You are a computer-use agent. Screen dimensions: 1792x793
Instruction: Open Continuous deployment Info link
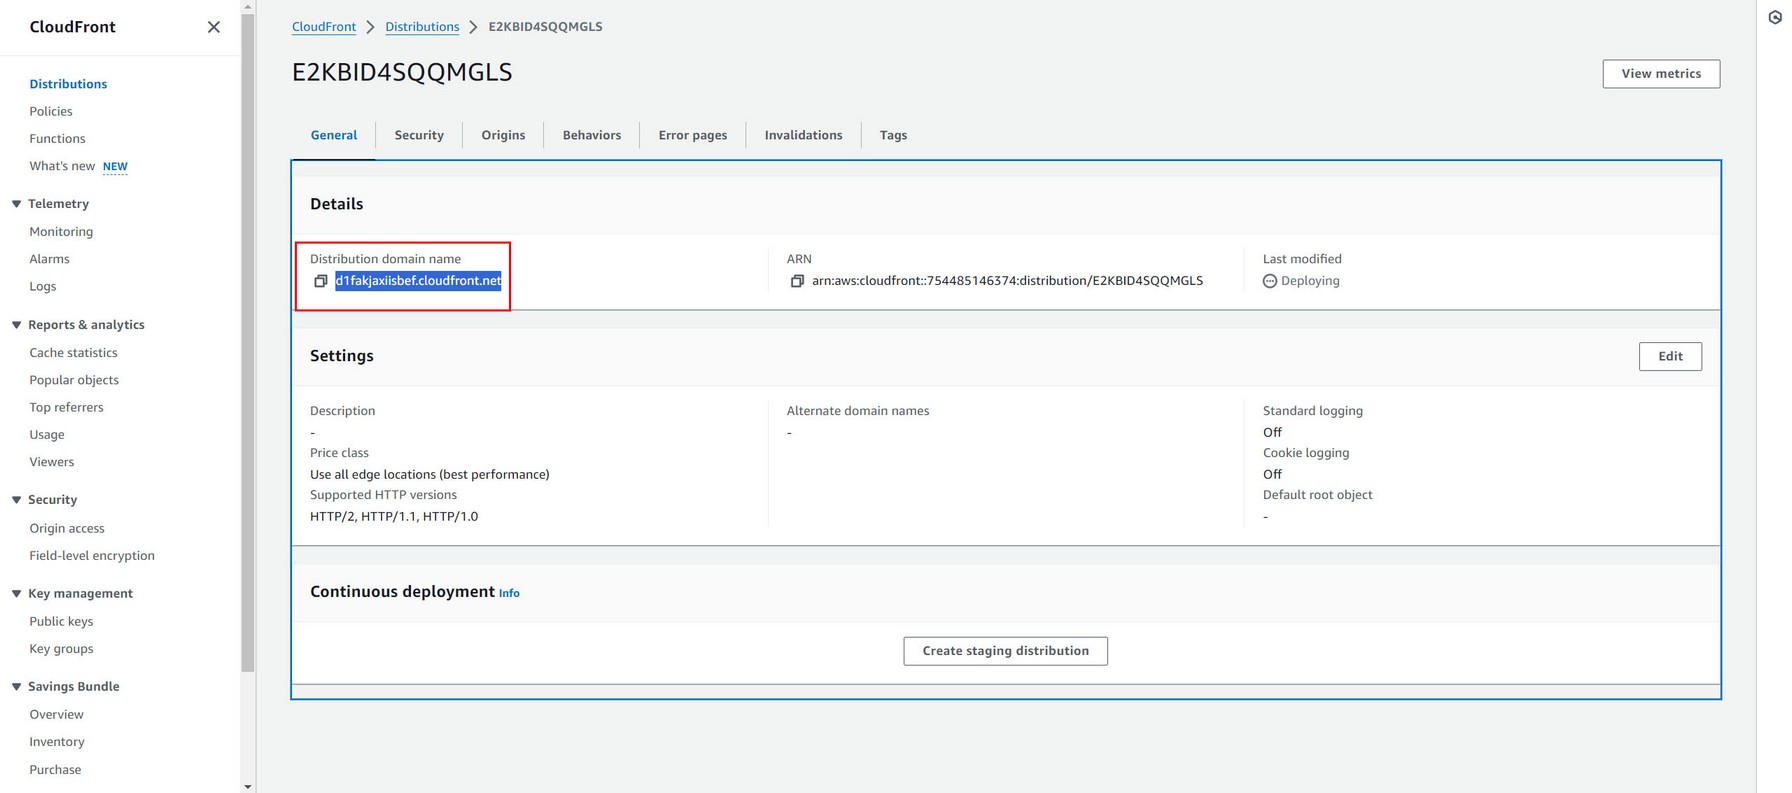click(x=509, y=593)
